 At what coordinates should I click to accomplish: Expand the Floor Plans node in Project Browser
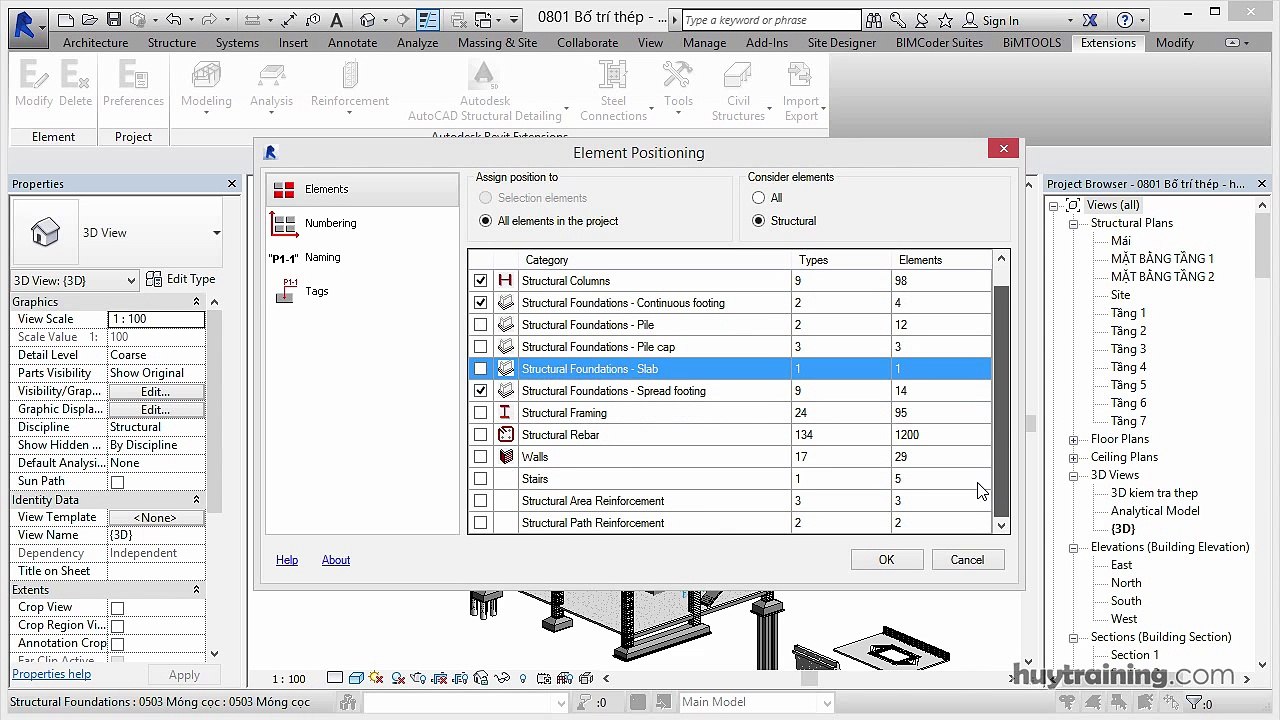coord(1073,440)
